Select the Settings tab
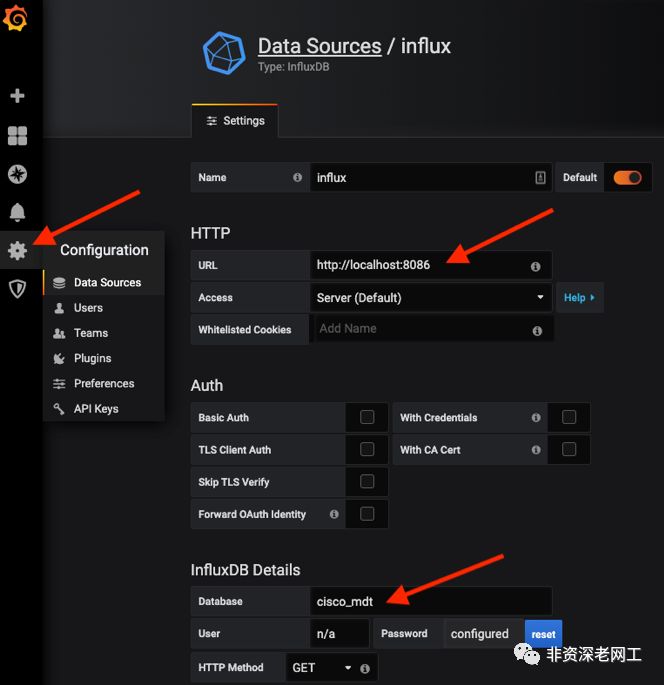Viewport: 664px width, 685px height. (235, 121)
